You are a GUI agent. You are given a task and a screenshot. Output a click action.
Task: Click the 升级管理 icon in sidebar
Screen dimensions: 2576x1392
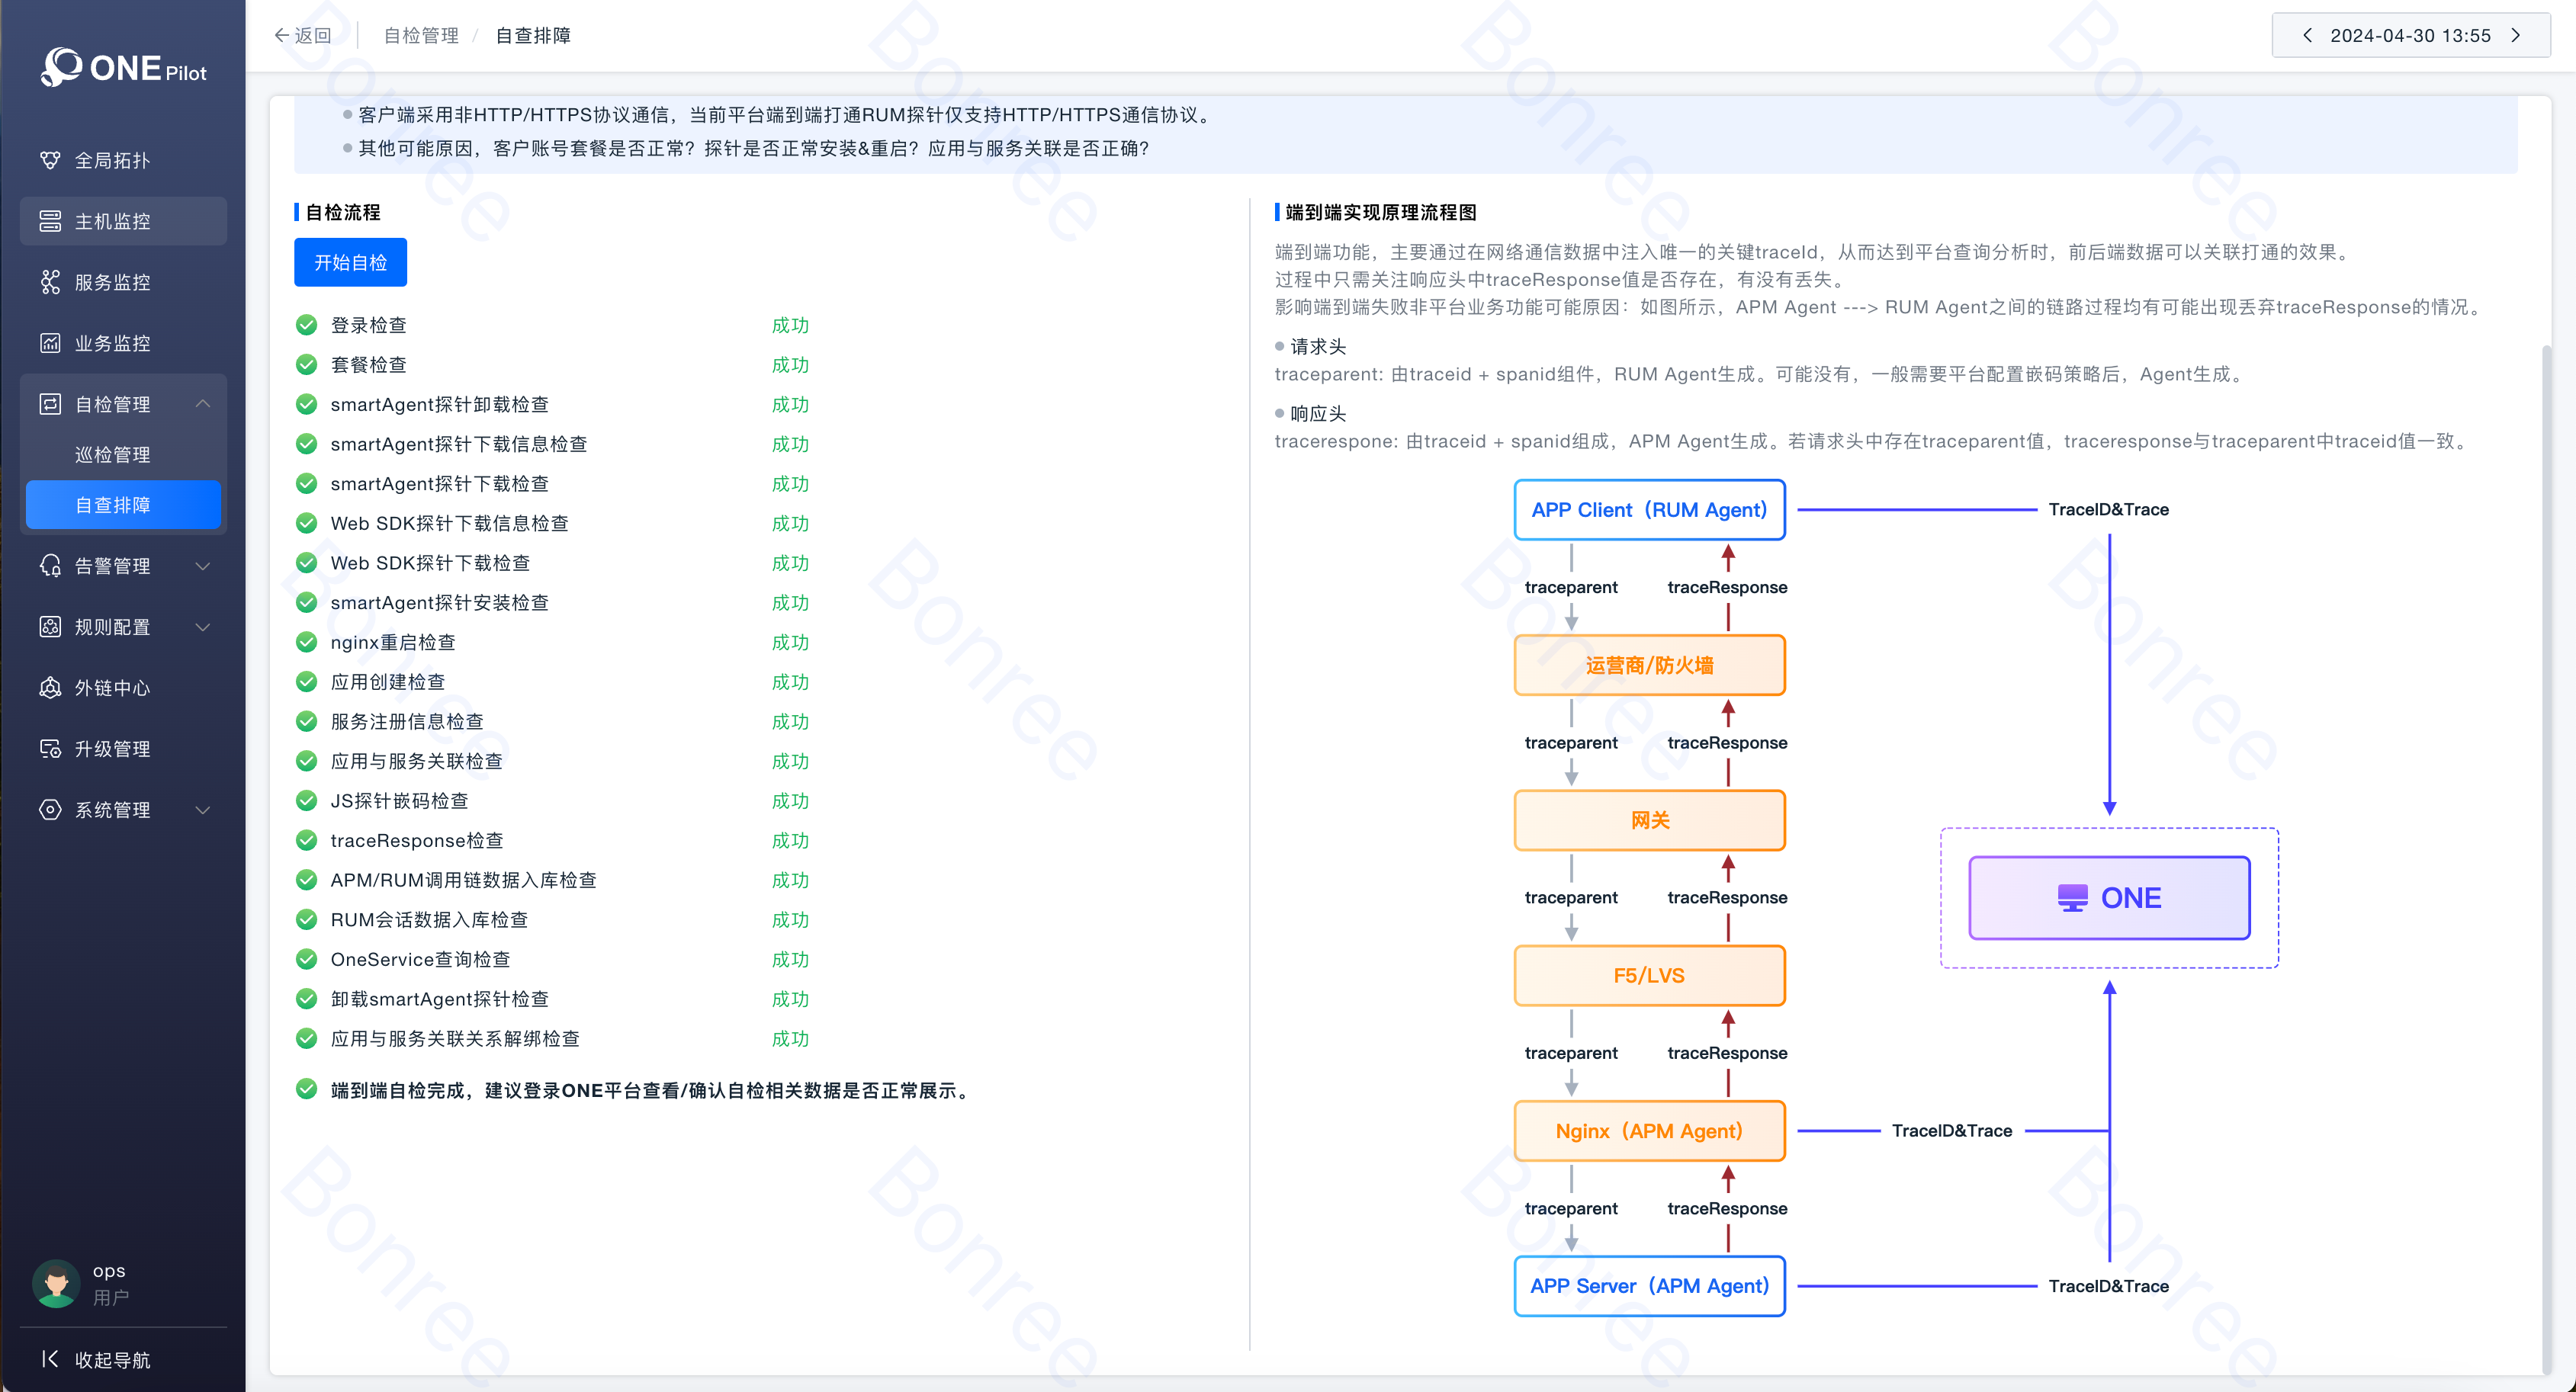pyautogui.click(x=50, y=749)
